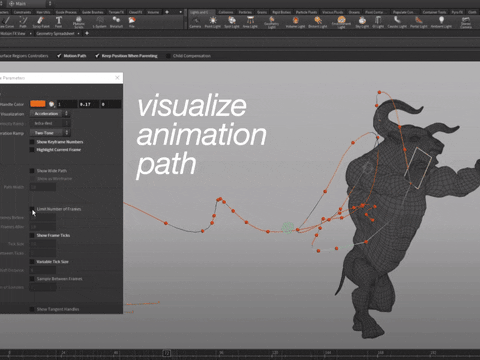Add a Camera from the shelf
The width and height of the screenshot is (480, 360).
pyautogui.click(x=195, y=22)
